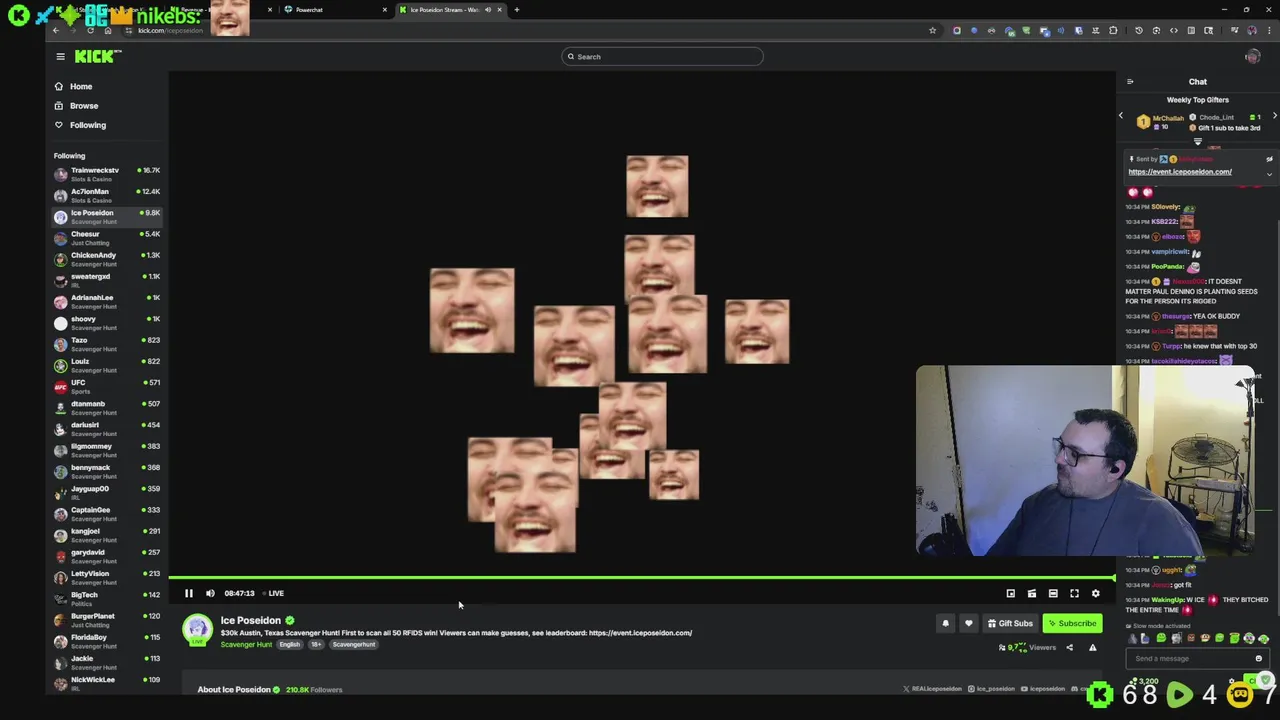Enable picture-in-picture mode
Image resolution: width=1280 pixels, height=720 pixels.
(1011, 593)
